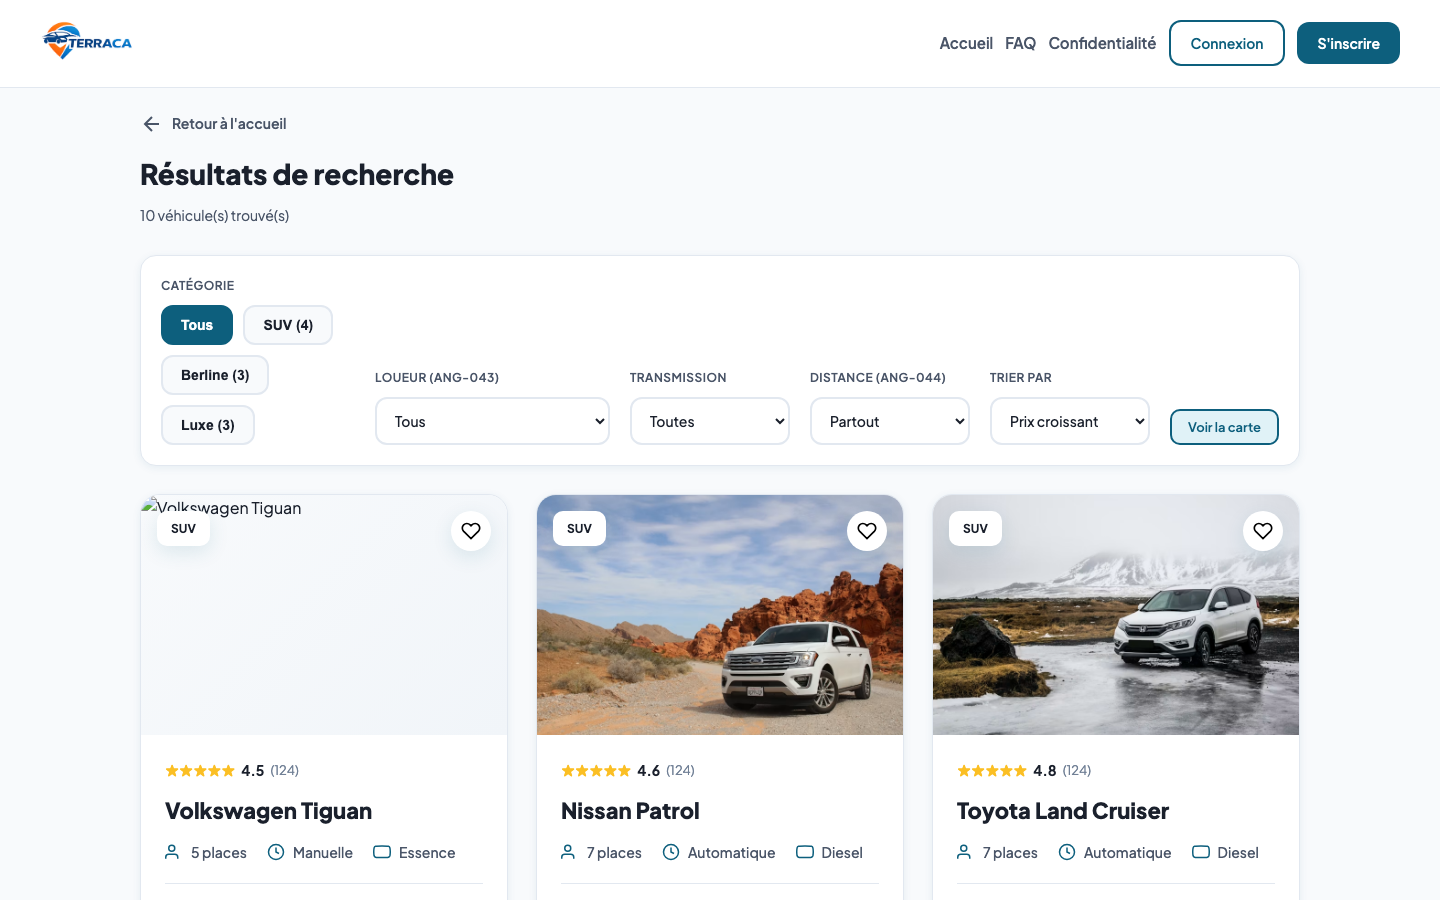Screen dimensions: 1440x900
Task: Go to Accueil in navigation
Action: pos(966,43)
